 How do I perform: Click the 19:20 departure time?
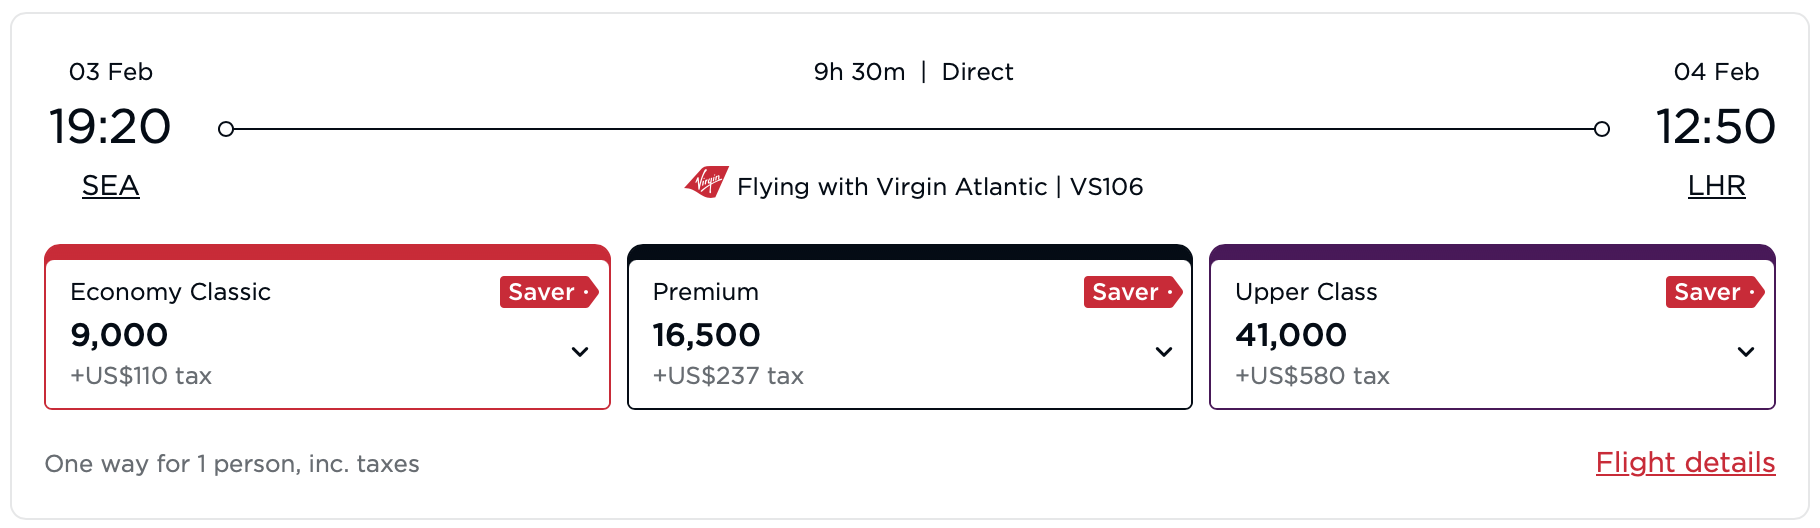[110, 127]
